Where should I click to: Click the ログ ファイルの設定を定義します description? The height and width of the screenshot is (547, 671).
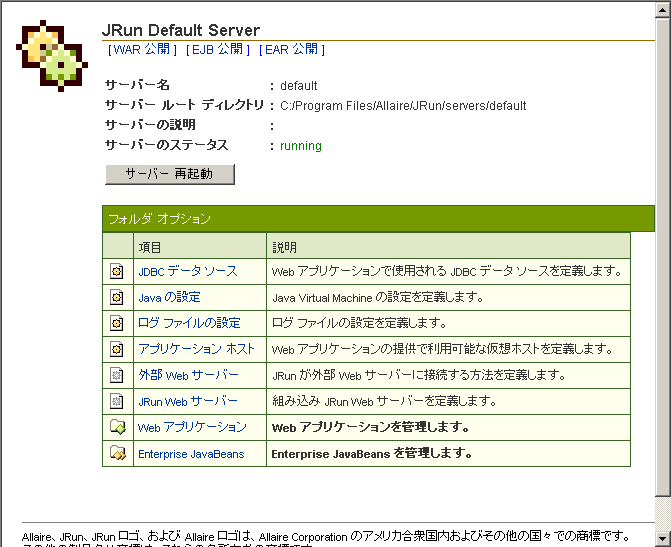(359, 323)
